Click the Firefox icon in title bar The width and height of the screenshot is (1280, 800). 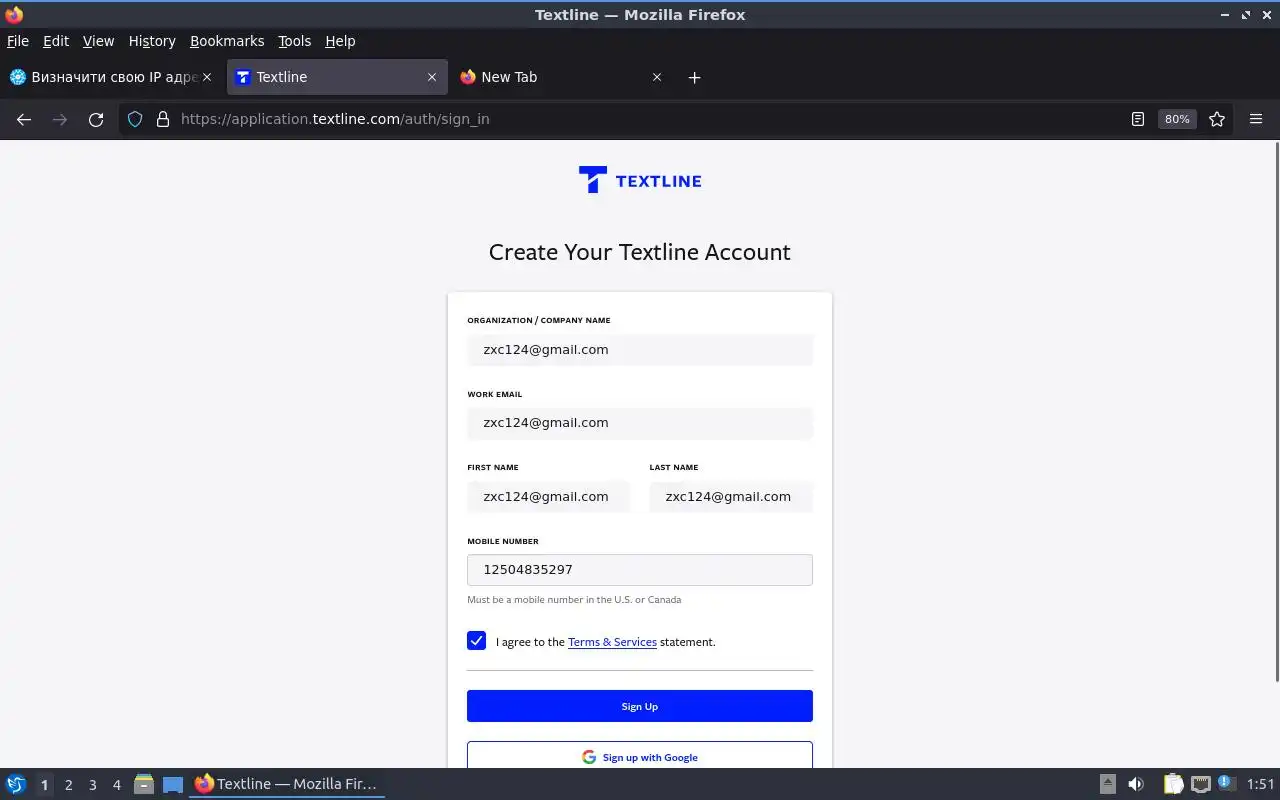coord(14,14)
